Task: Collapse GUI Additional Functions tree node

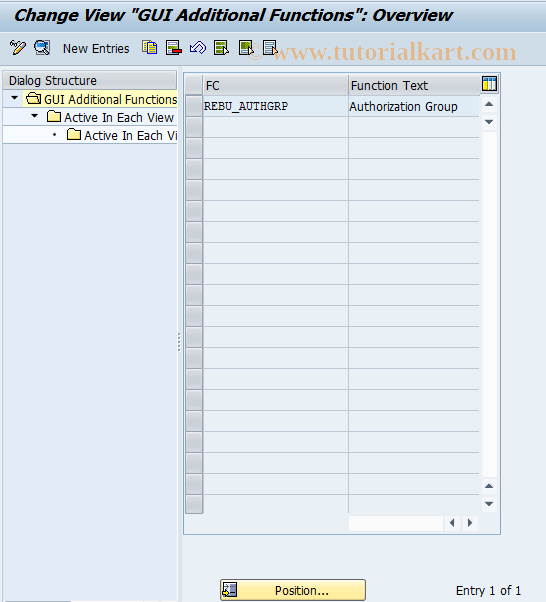Action: coord(15,98)
